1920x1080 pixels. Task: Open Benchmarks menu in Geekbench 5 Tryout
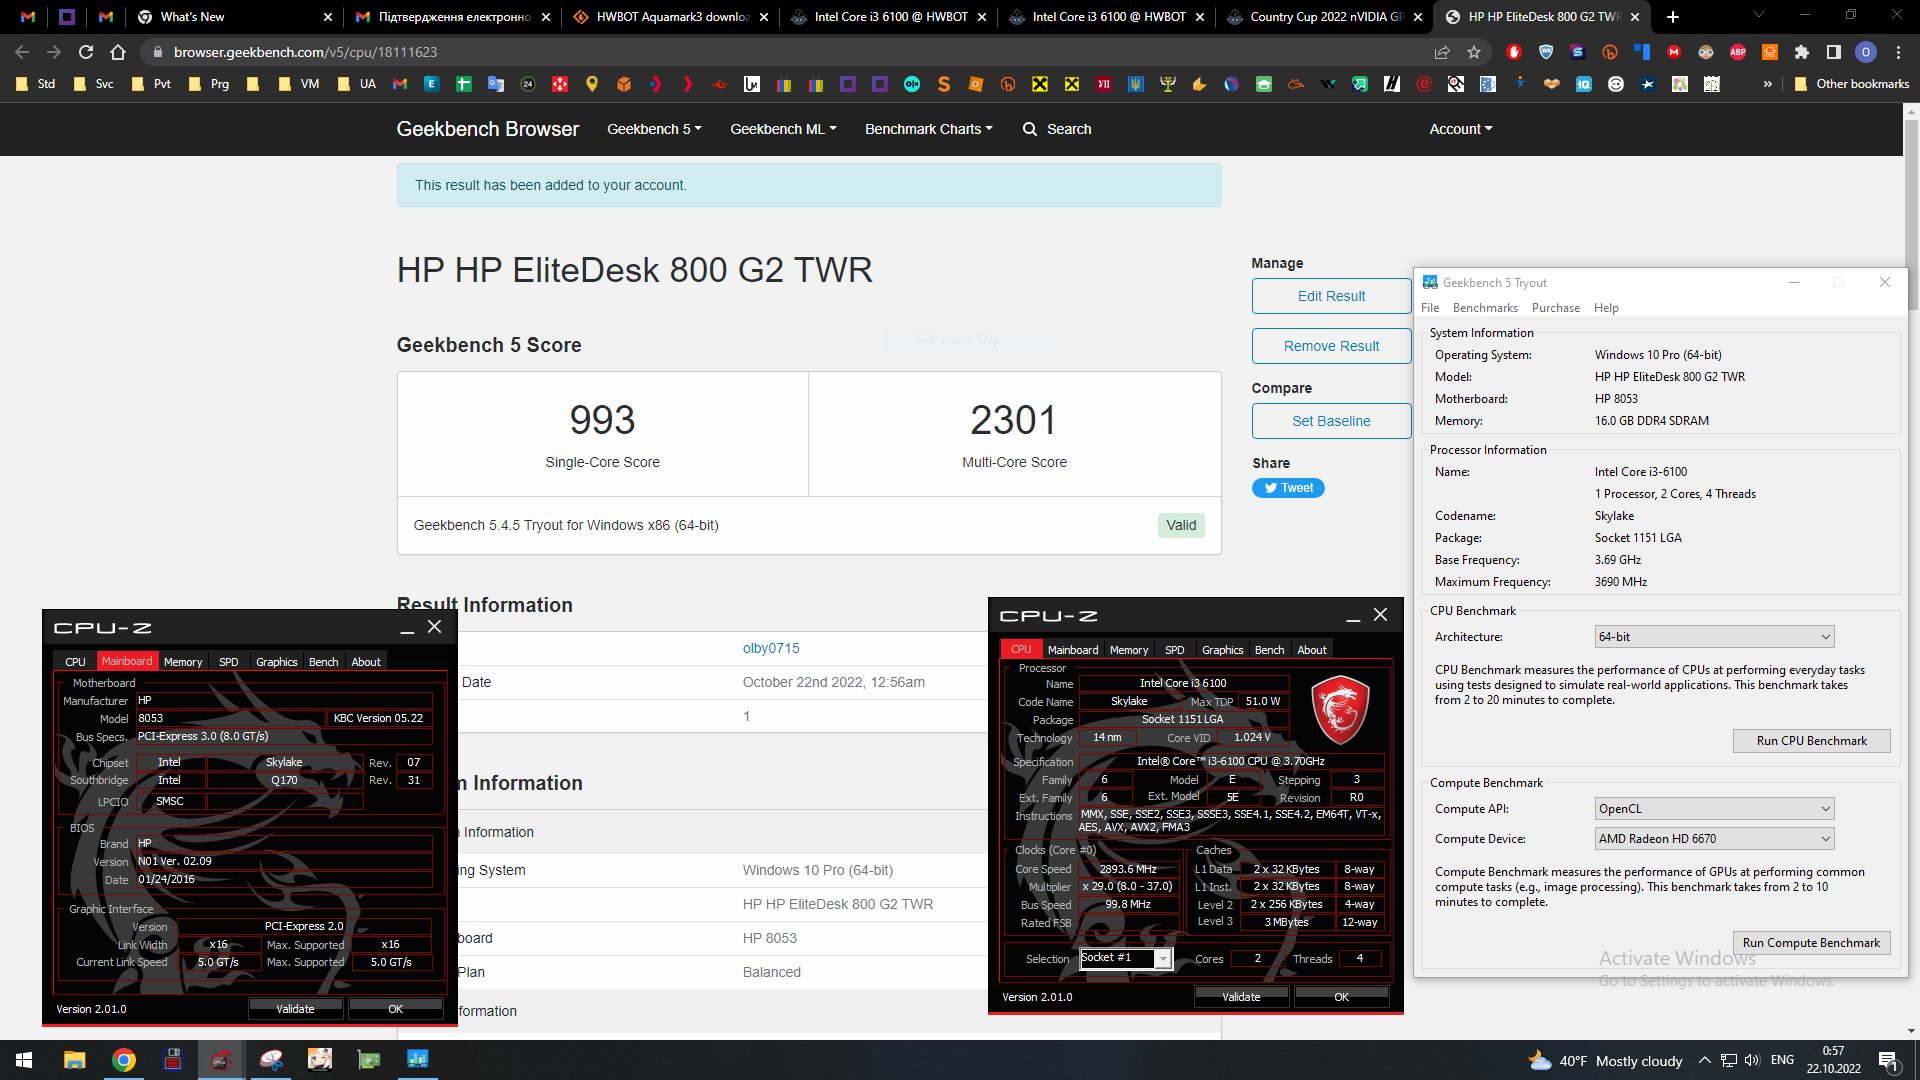pyautogui.click(x=1485, y=308)
